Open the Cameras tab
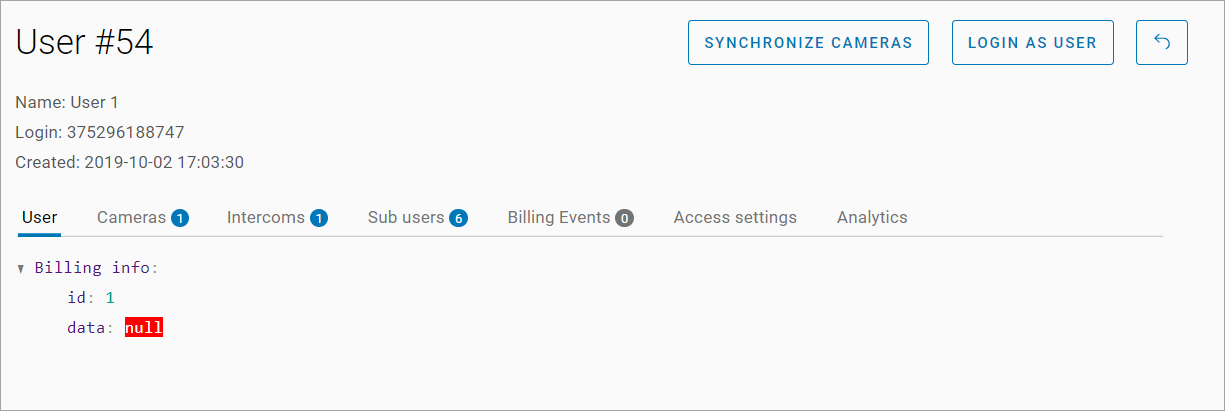The image size is (1225, 411). coord(131,217)
